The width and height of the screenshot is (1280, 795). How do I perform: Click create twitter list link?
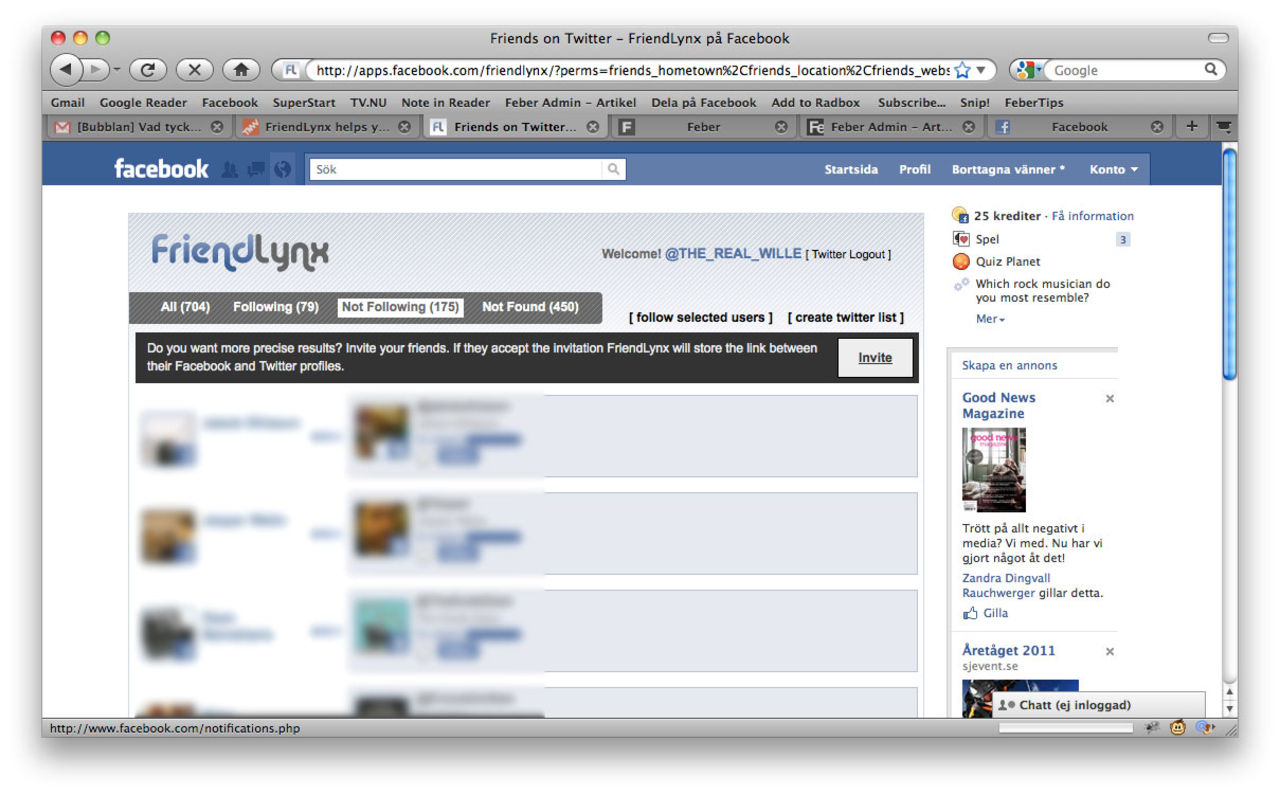(x=846, y=318)
